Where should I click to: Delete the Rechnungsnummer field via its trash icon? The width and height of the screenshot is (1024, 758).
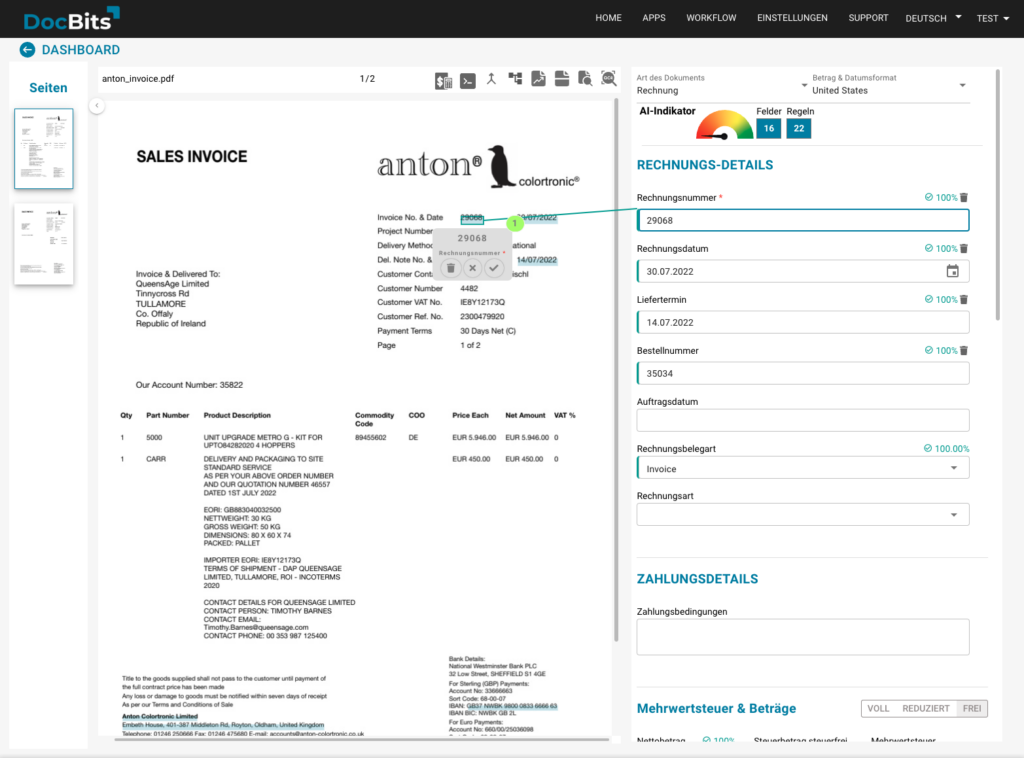[x=964, y=198]
